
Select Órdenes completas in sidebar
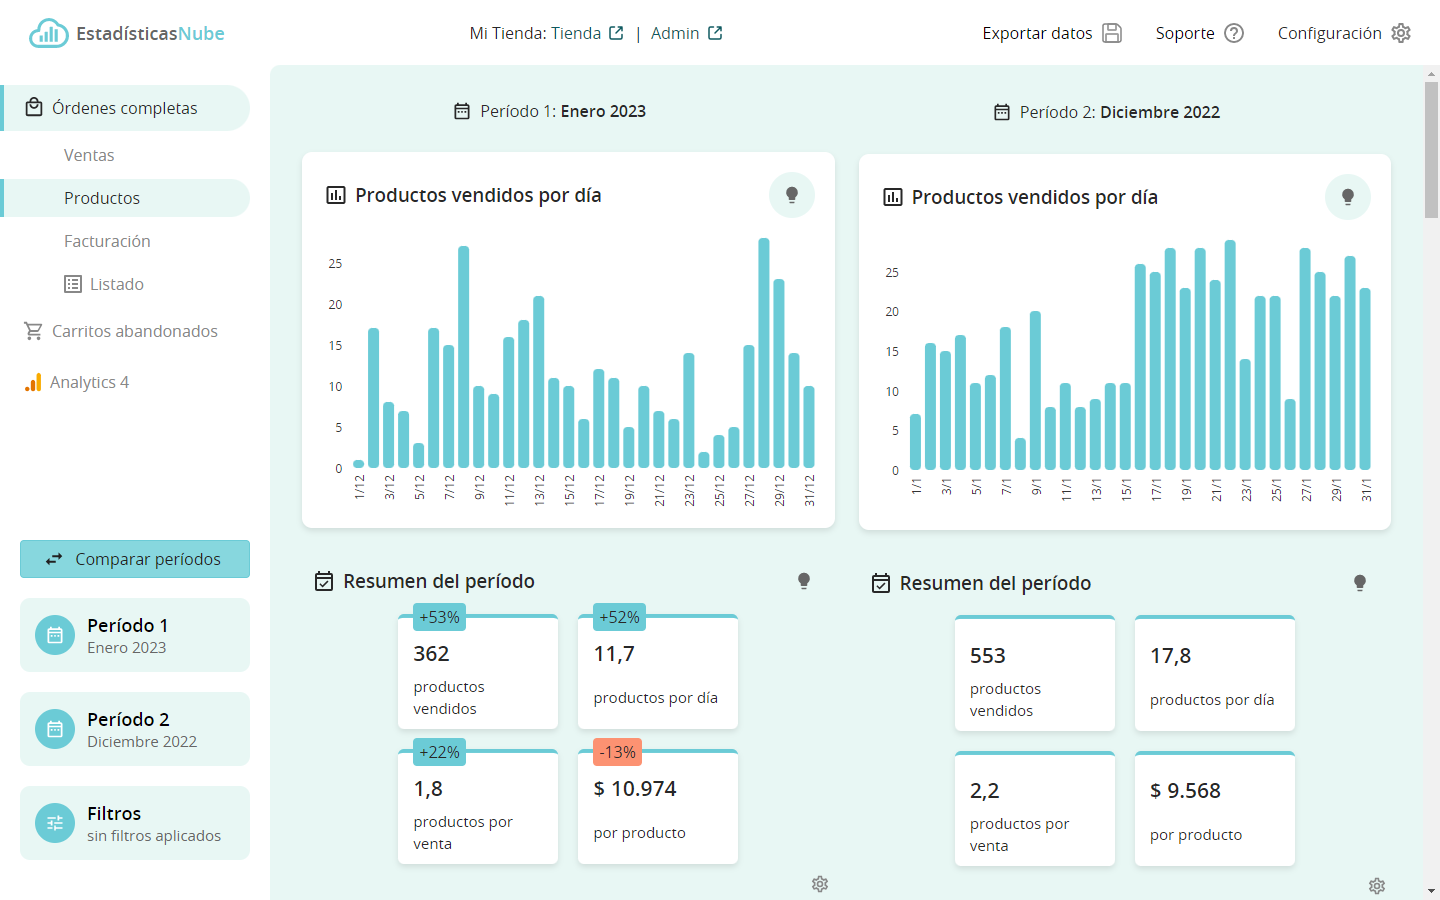point(125,108)
